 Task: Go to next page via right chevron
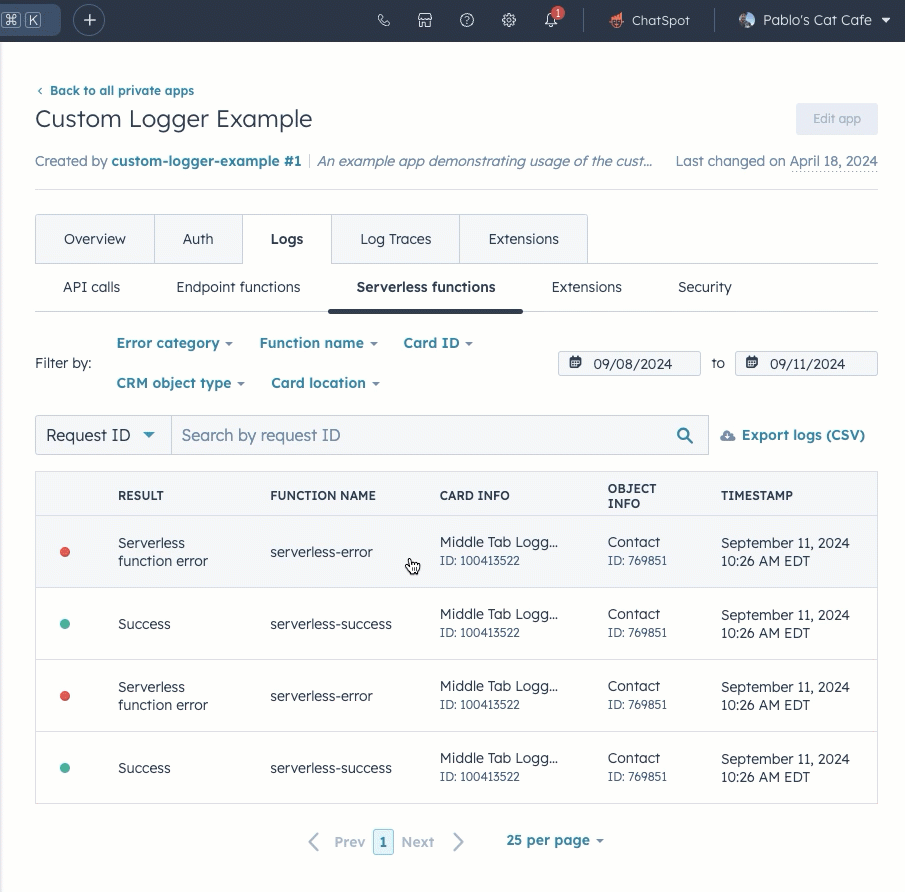coord(458,841)
